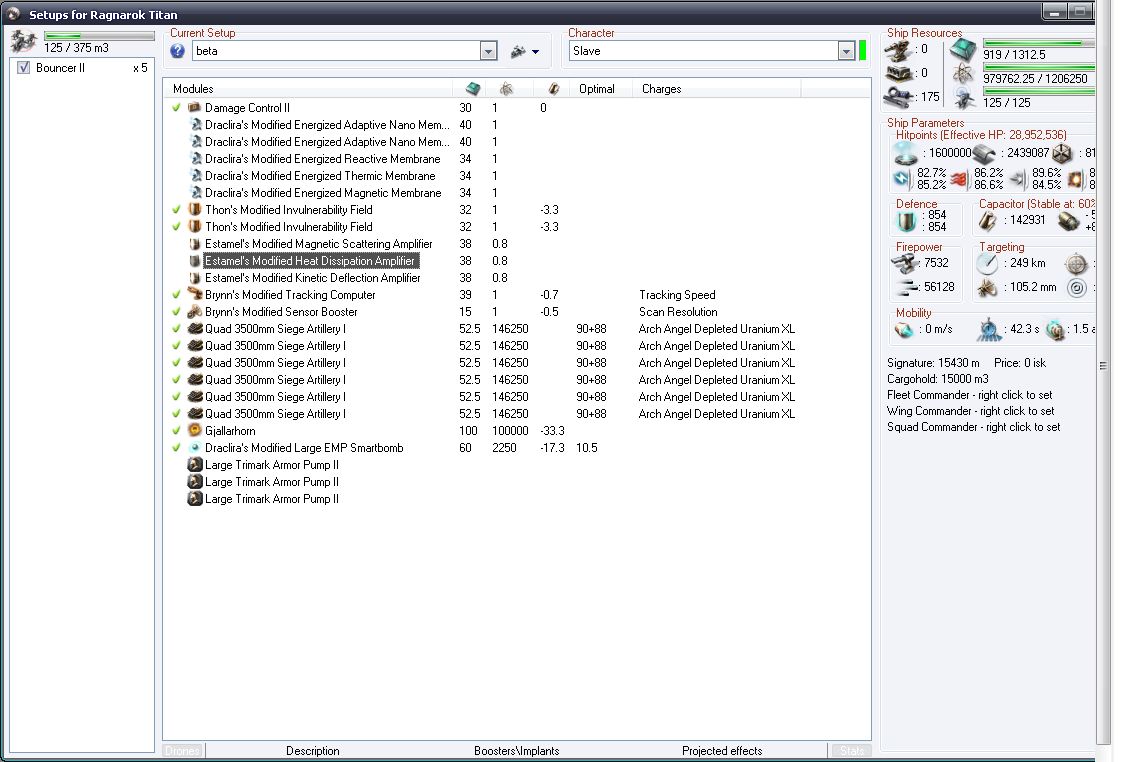Open the Projected effects tab
The image size is (1143, 762).
pyautogui.click(x=722, y=751)
